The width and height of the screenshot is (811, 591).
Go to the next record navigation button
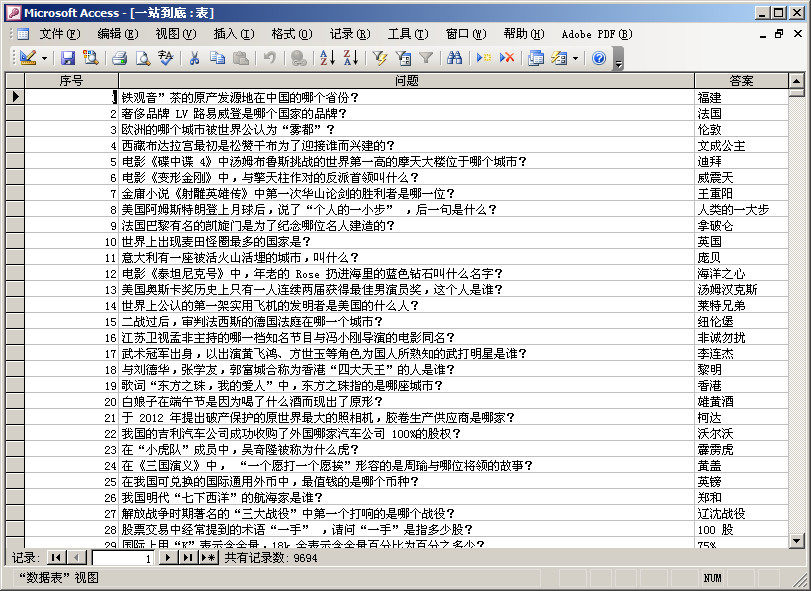(168, 557)
